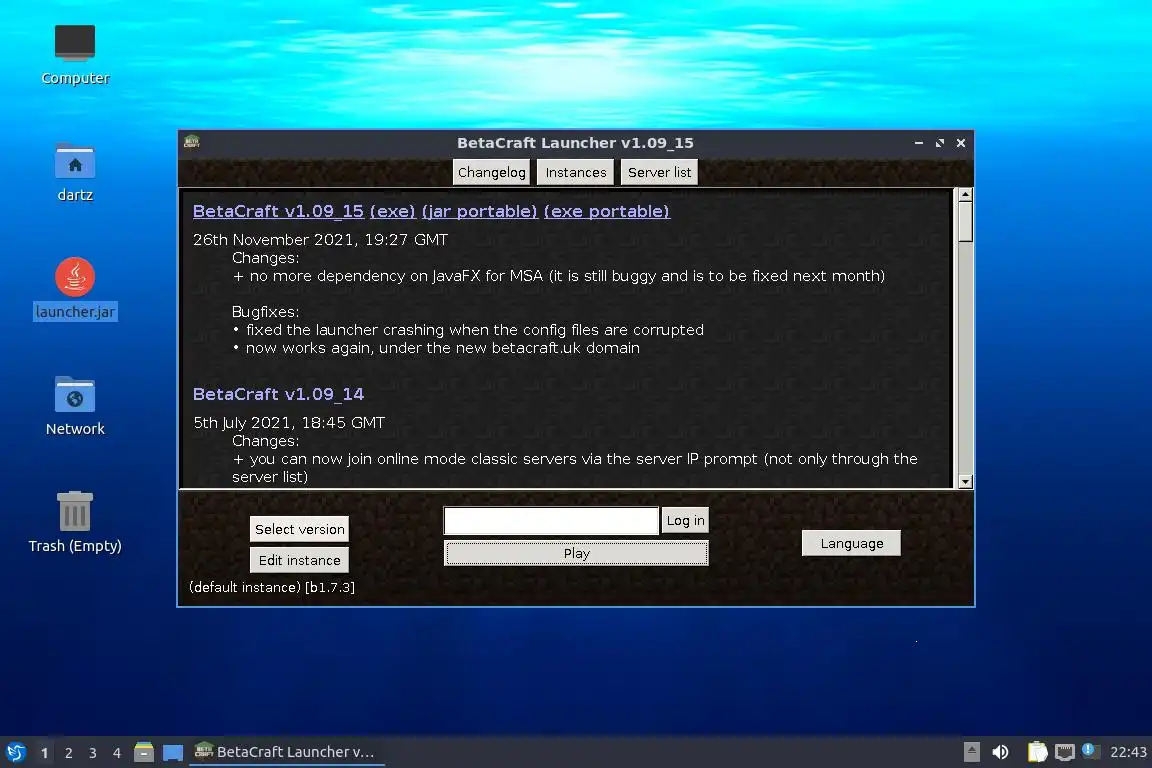Switch to workspace 4 in the pager
The height and width of the screenshot is (768, 1152).
click(117, 753)
